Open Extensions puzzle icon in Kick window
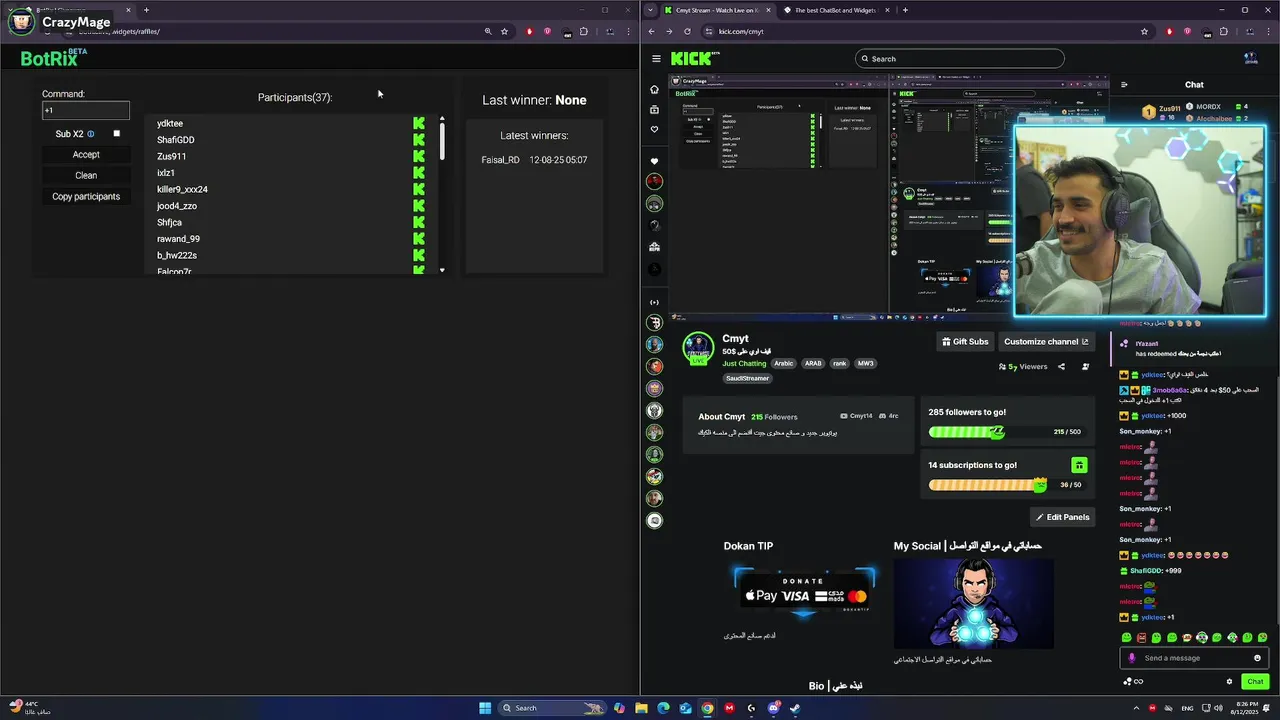This screenshot has width=1280, height=720. coord(1223,31)
